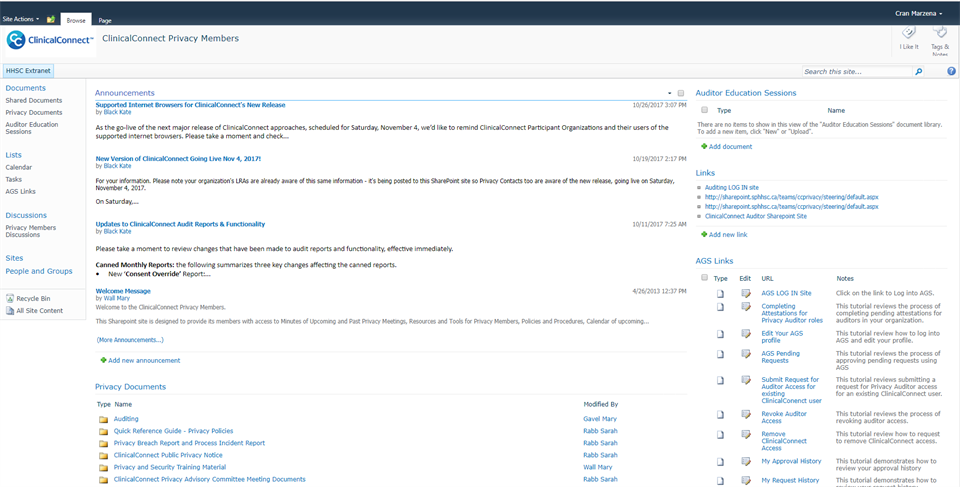Image resolution: width=960 pixels, height=487 pixels.
Task: Open the blue help icon
Action: pos(951,71)
